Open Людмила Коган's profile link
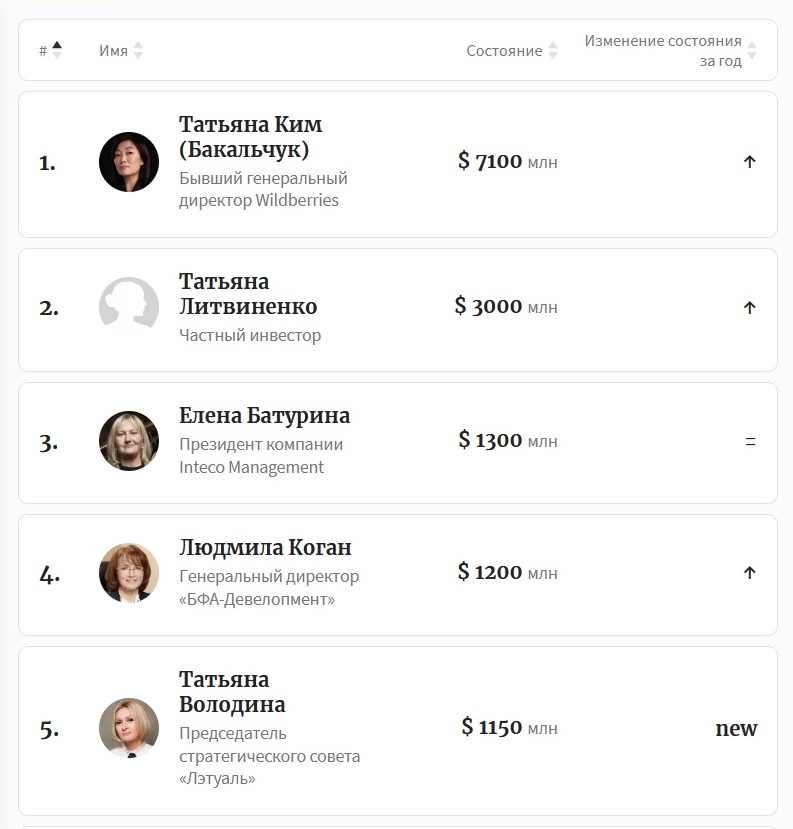793x829 pixels. (x=264, y=548)
